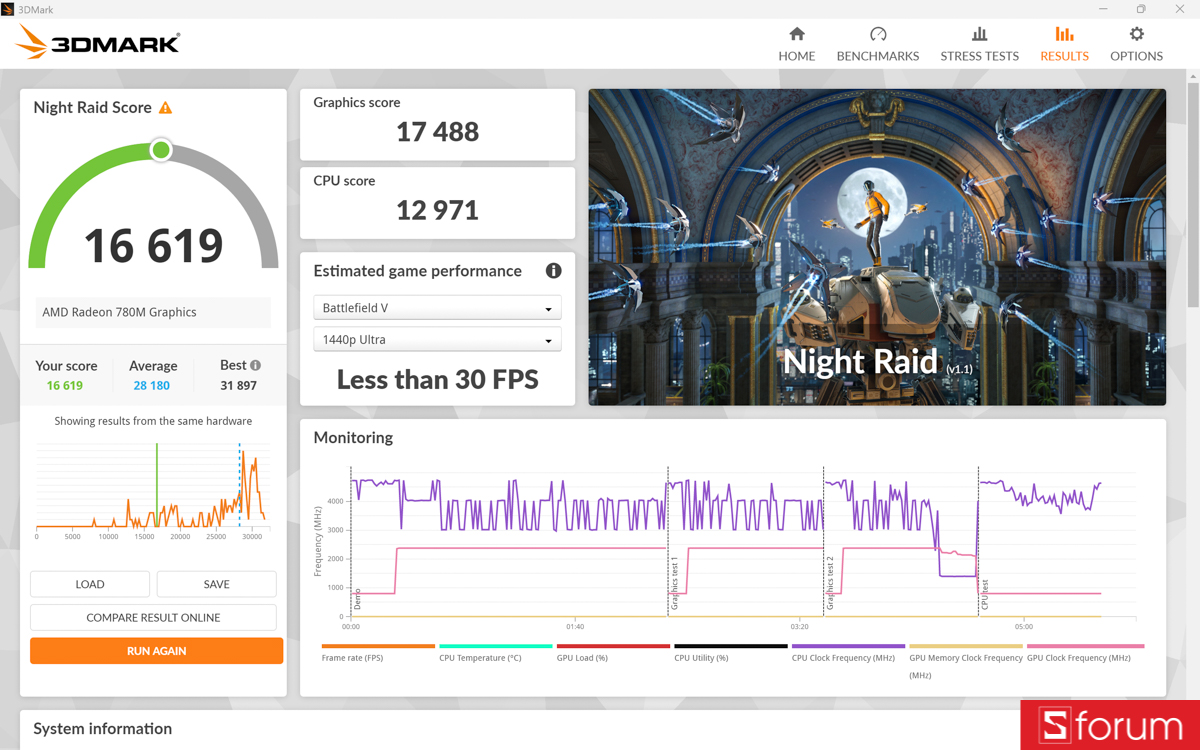Click the Night Raid benchmark image
This screenshot has height=750, width=1200.
coord(877,247)
